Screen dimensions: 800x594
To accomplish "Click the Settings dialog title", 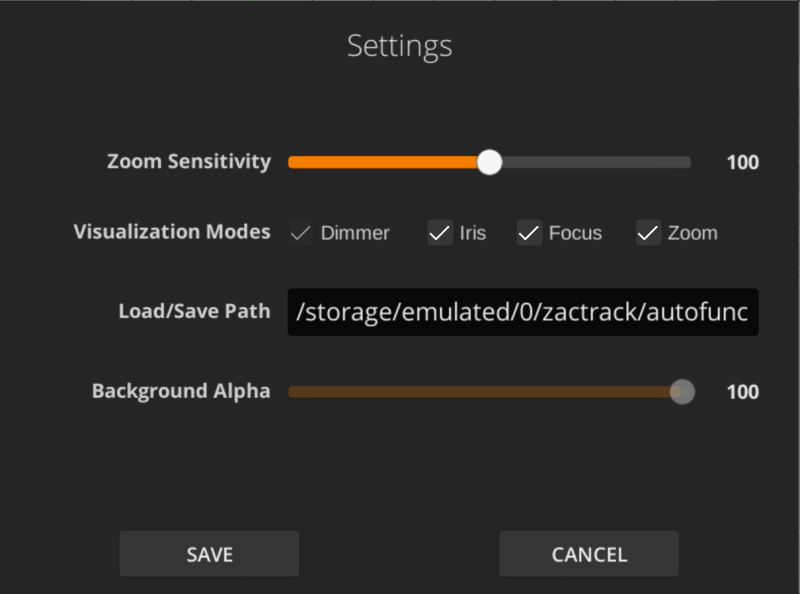I will click(399, 45).
